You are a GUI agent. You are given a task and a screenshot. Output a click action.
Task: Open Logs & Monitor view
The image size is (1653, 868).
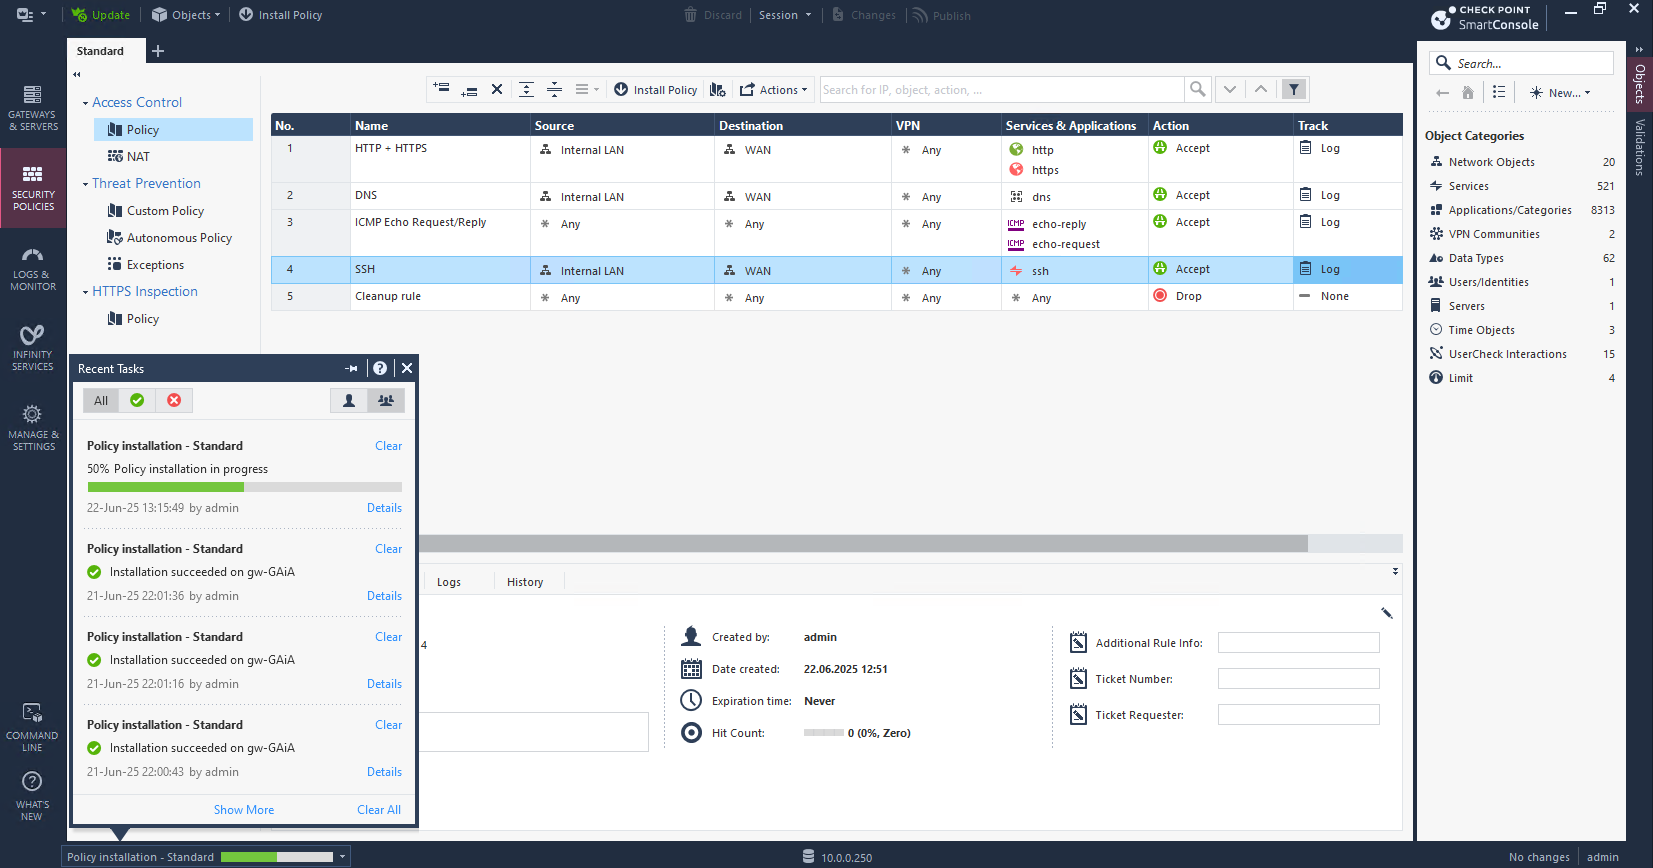click(x=33, y=268)
